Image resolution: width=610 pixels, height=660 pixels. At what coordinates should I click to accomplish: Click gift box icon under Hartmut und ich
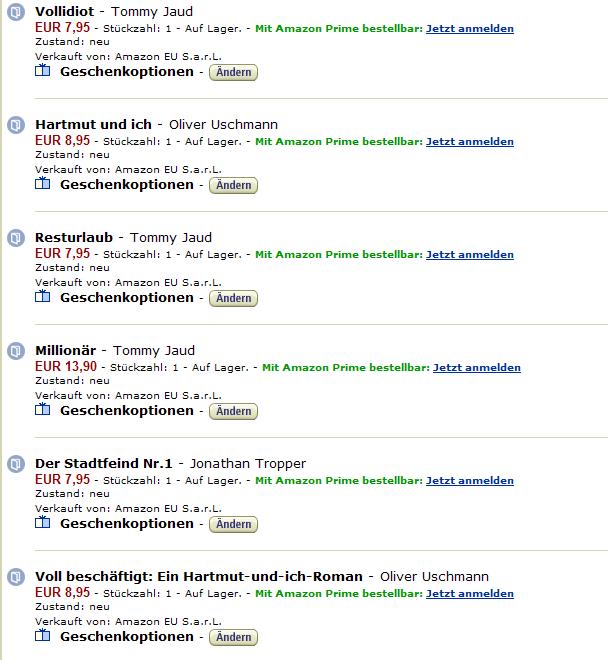click(43, 183)
